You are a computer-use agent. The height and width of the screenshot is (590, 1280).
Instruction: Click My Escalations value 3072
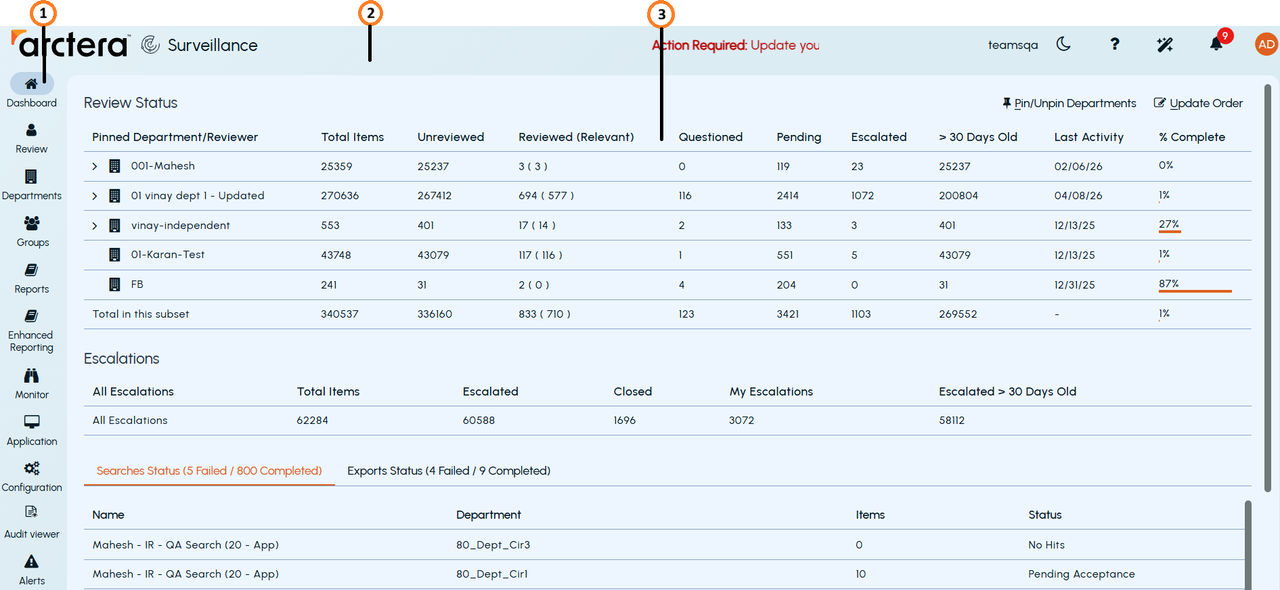click(742, 420)
